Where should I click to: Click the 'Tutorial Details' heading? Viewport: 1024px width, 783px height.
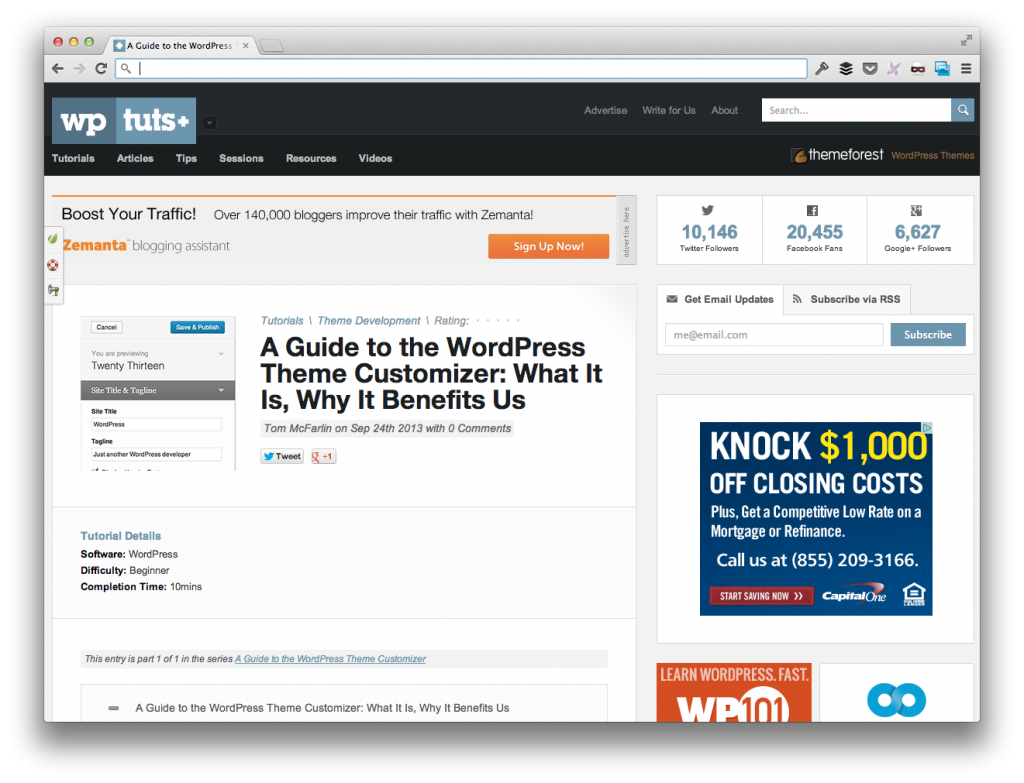(x=121, y=535)
